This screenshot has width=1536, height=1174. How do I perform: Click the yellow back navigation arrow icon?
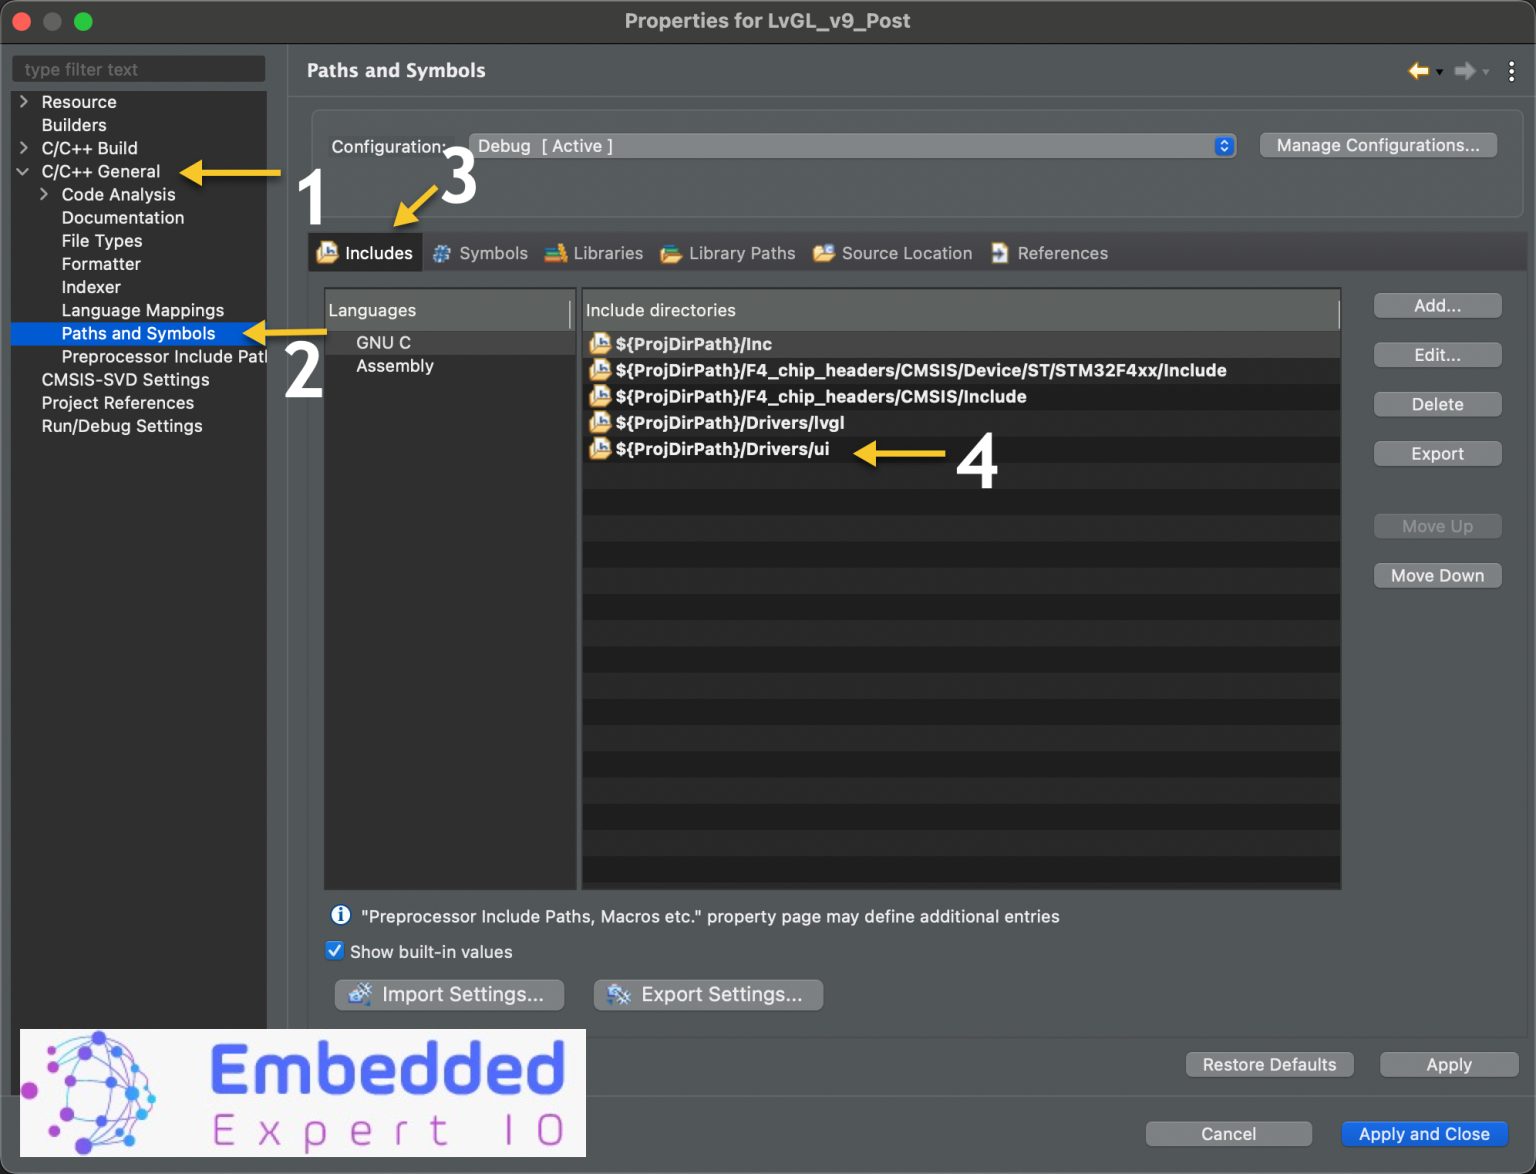pos(1418,70)
